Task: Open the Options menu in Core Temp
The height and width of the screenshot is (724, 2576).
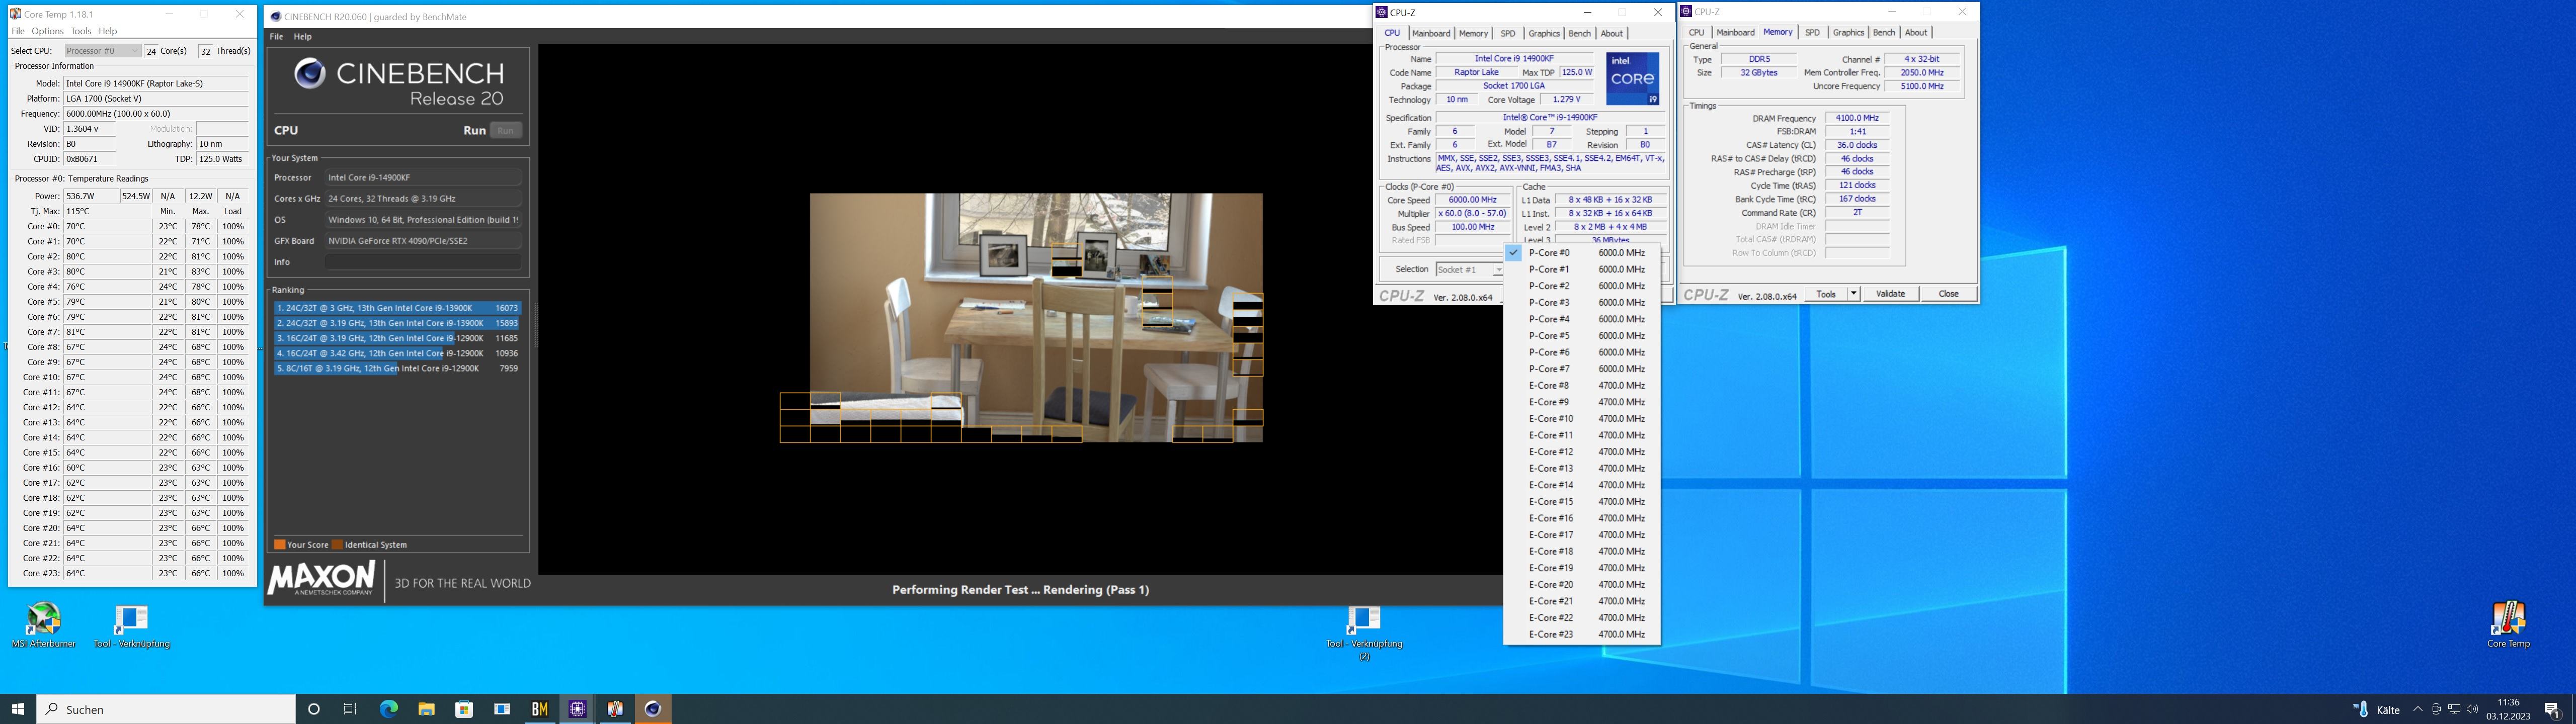Action: coord(47,31)
